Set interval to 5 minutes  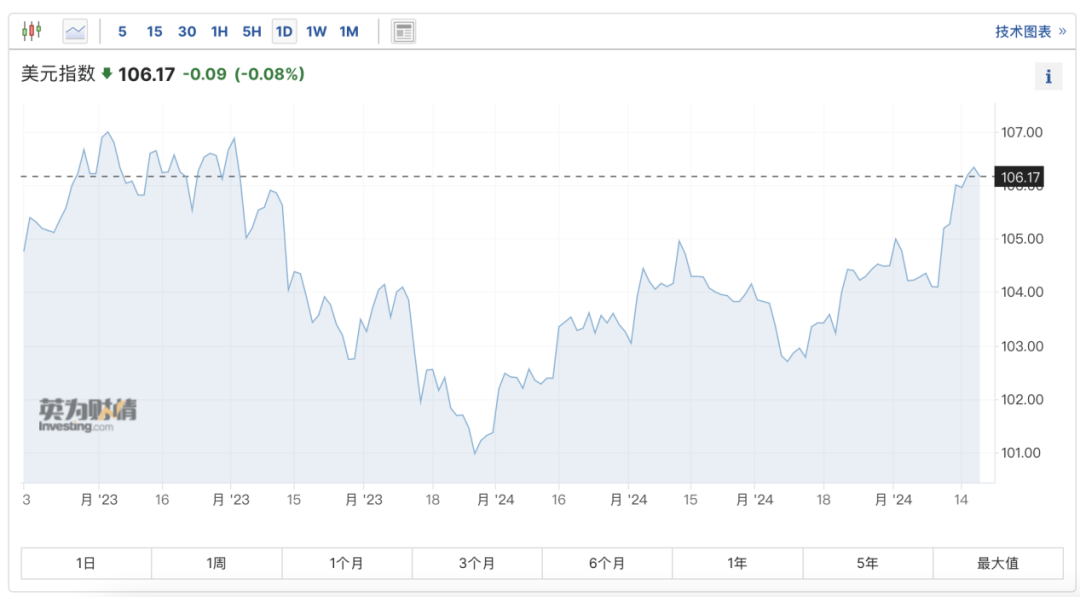click(122, 31)
